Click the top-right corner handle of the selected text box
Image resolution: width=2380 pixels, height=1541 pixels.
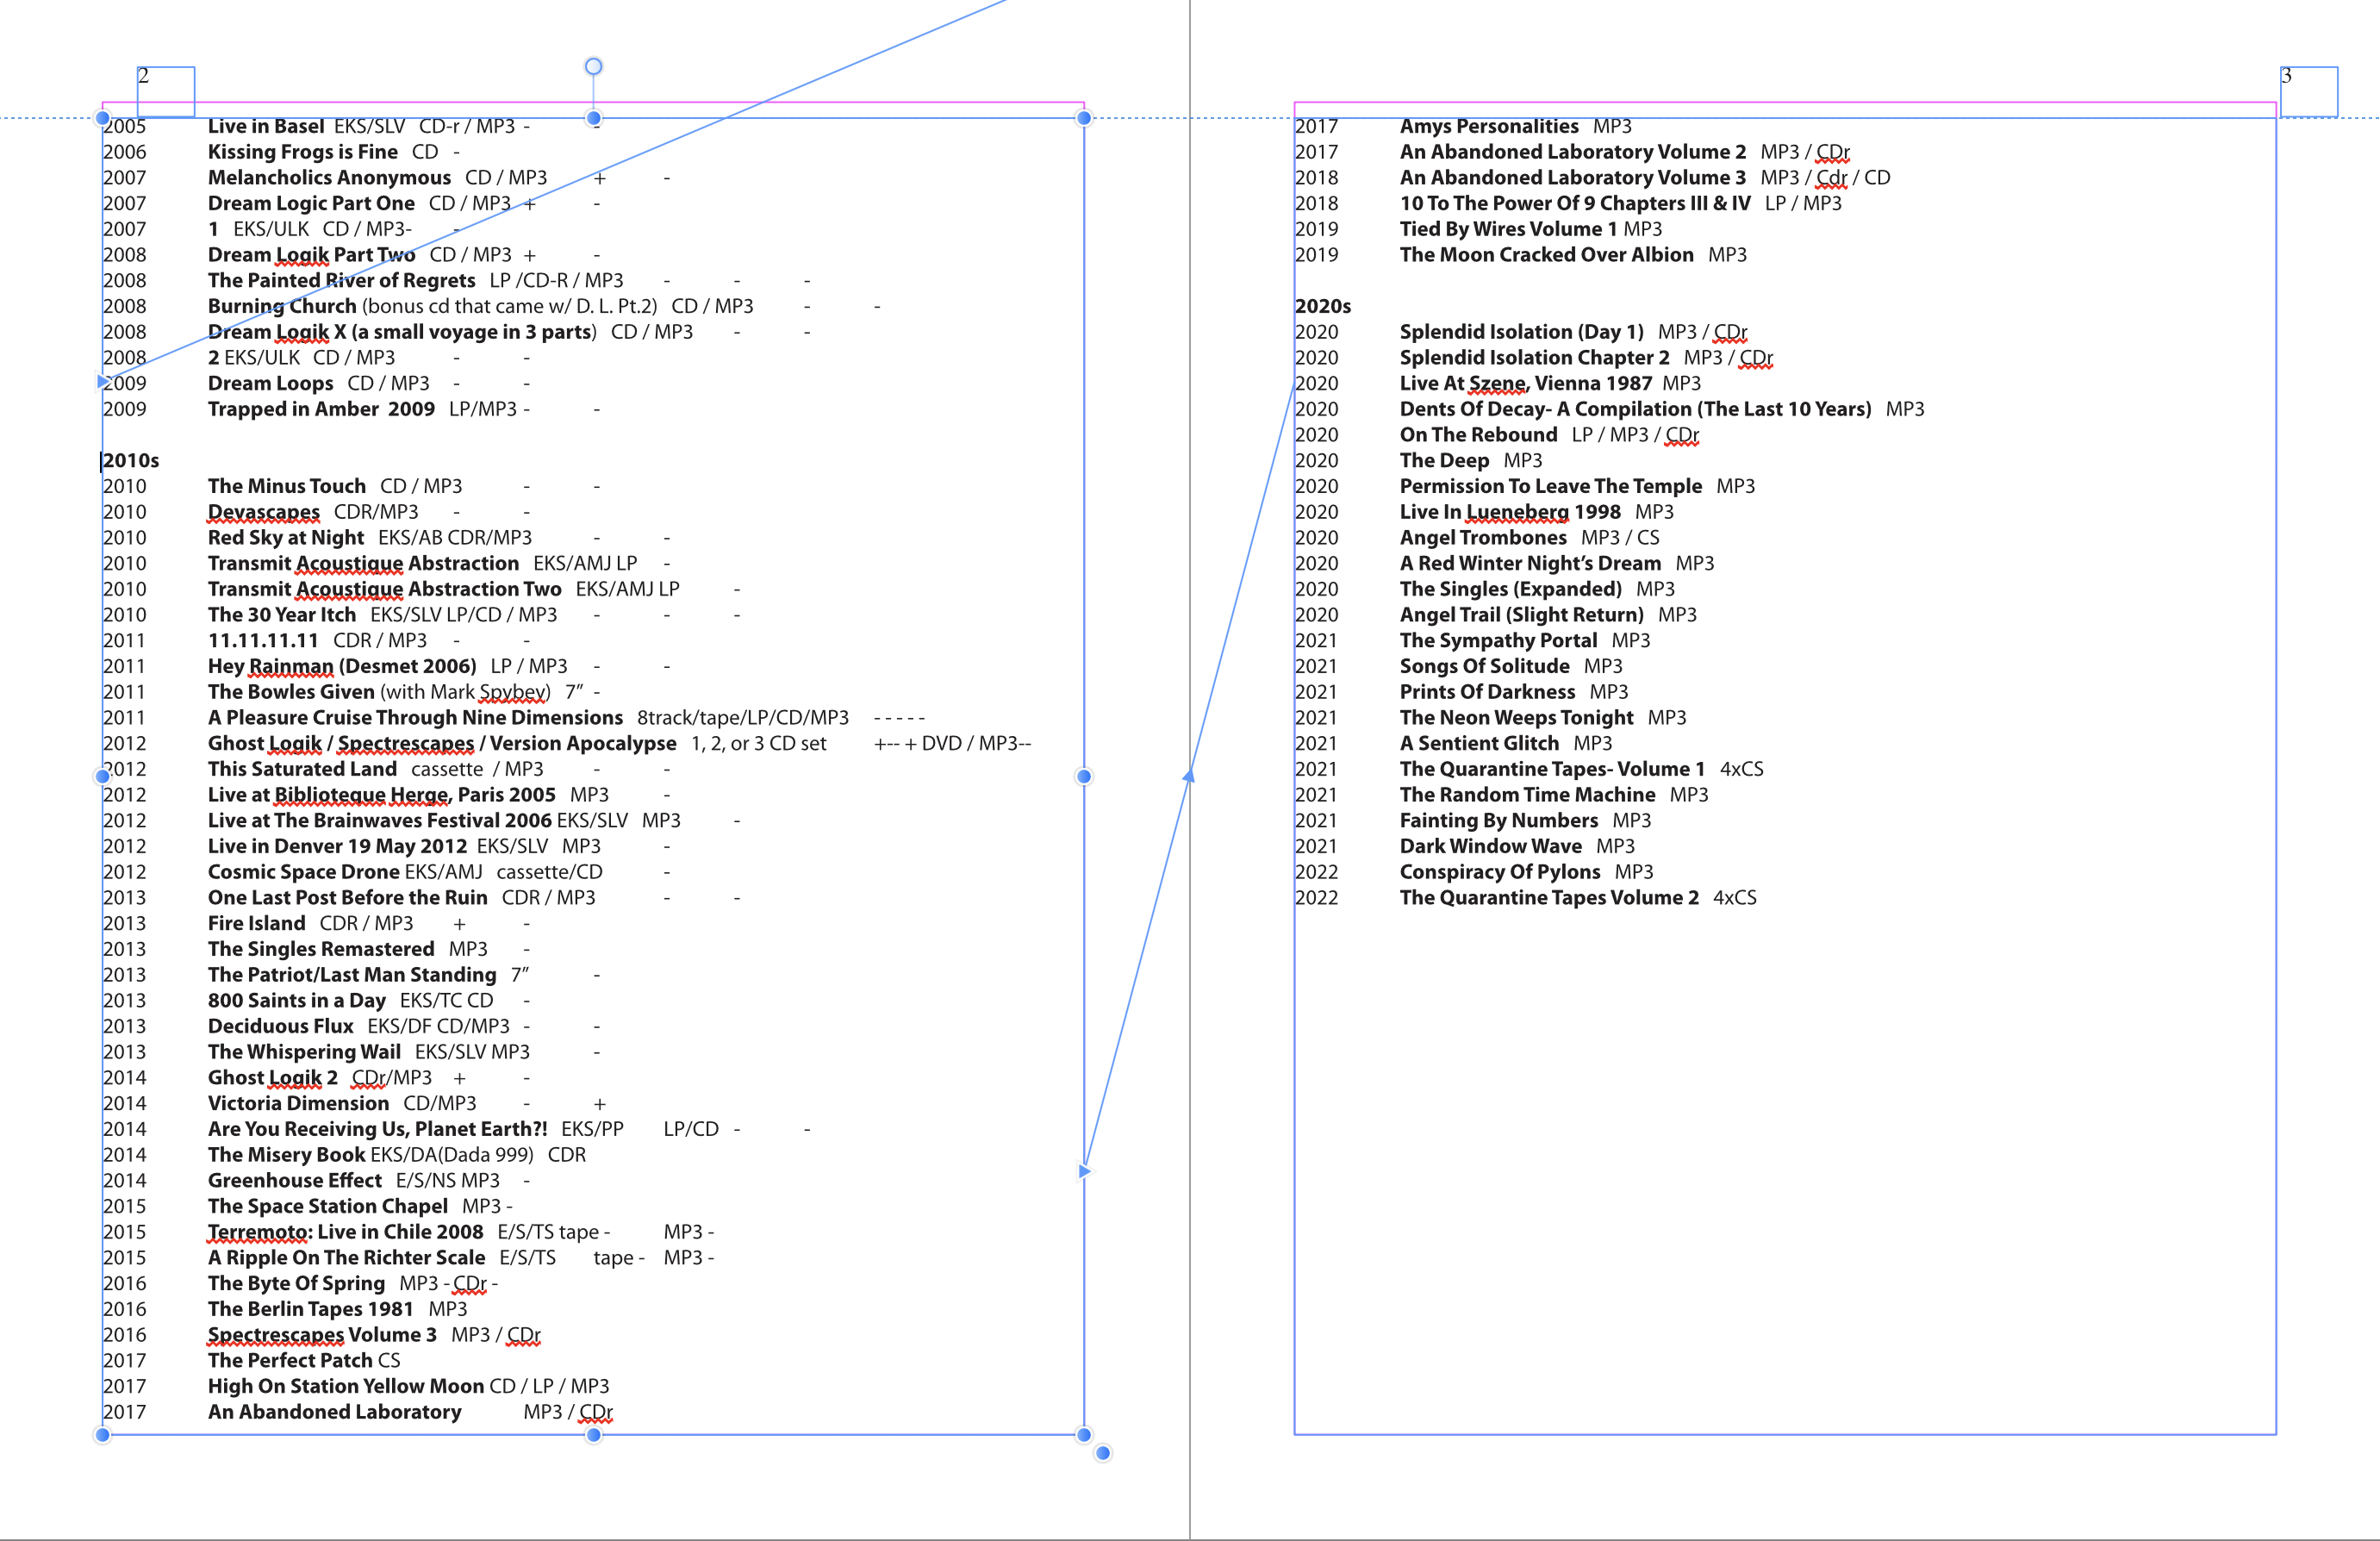1083,118
